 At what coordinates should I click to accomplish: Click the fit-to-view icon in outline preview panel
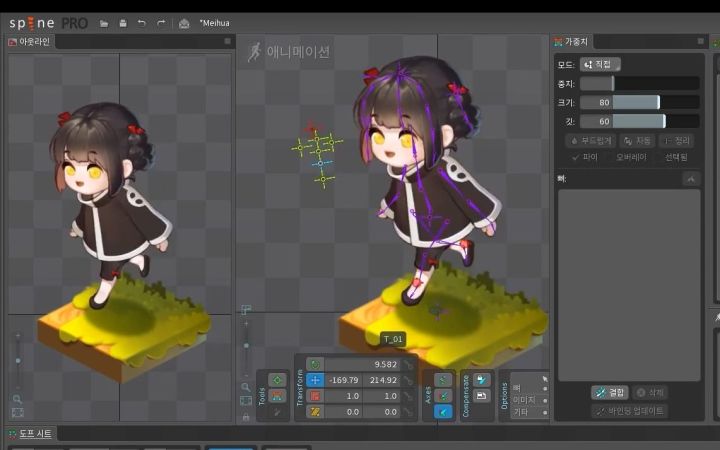coord(17,412)
